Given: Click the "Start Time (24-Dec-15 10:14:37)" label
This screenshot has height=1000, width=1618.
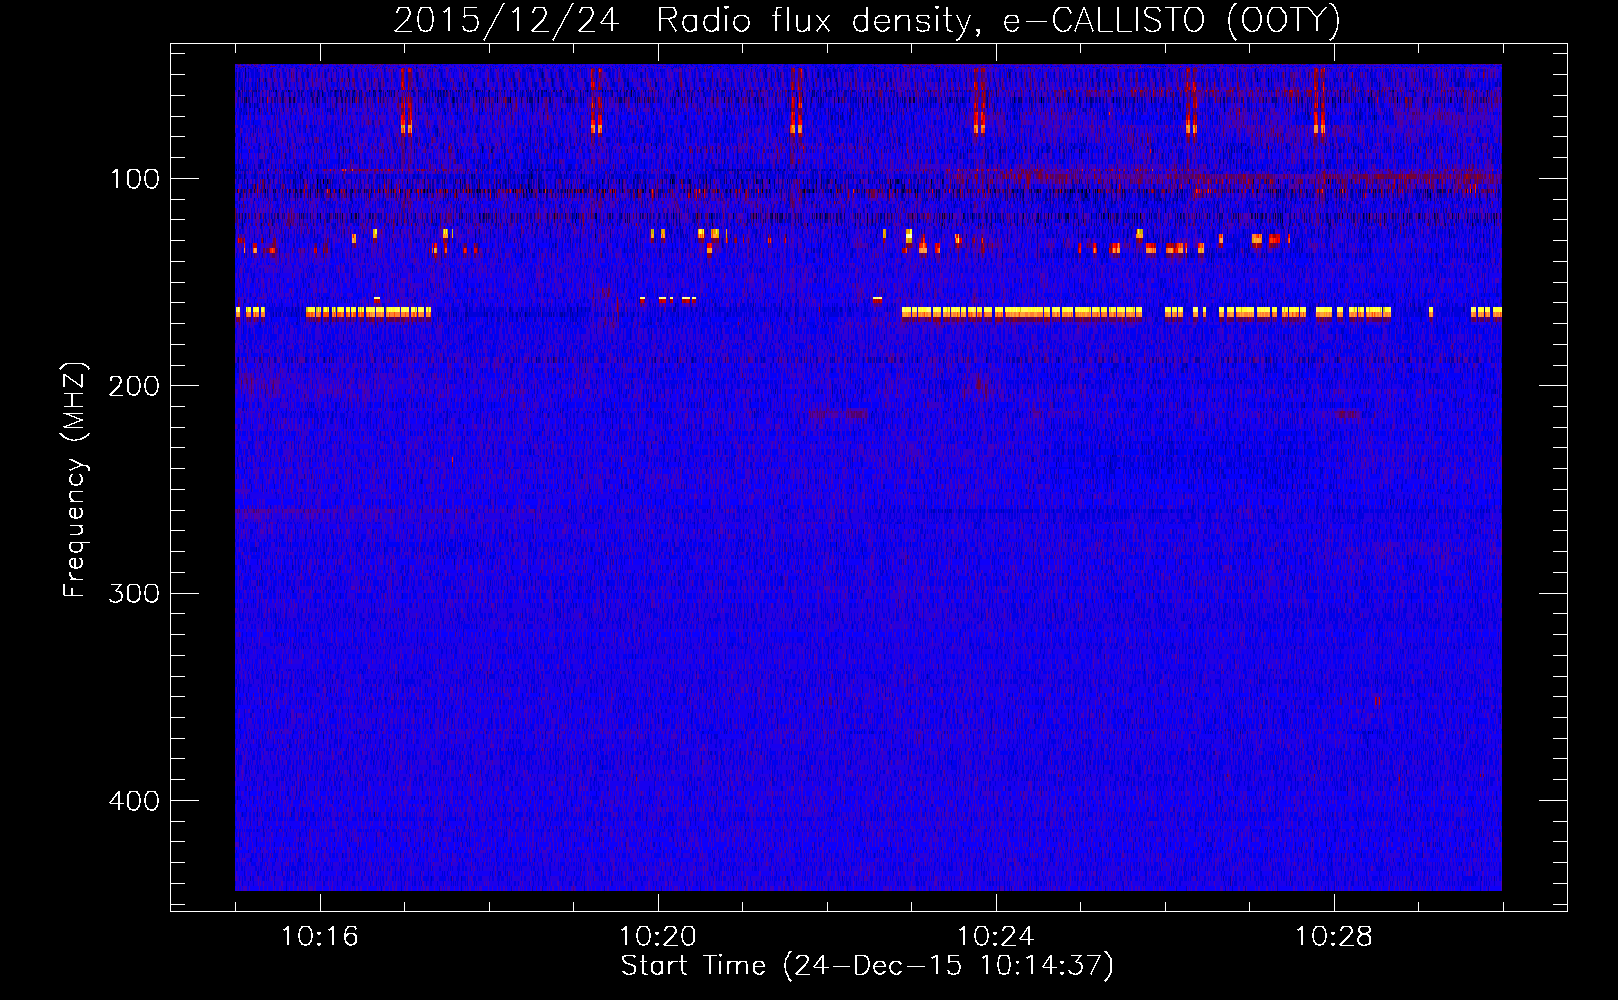Looking at the screenshot, I should coord(867,966).
